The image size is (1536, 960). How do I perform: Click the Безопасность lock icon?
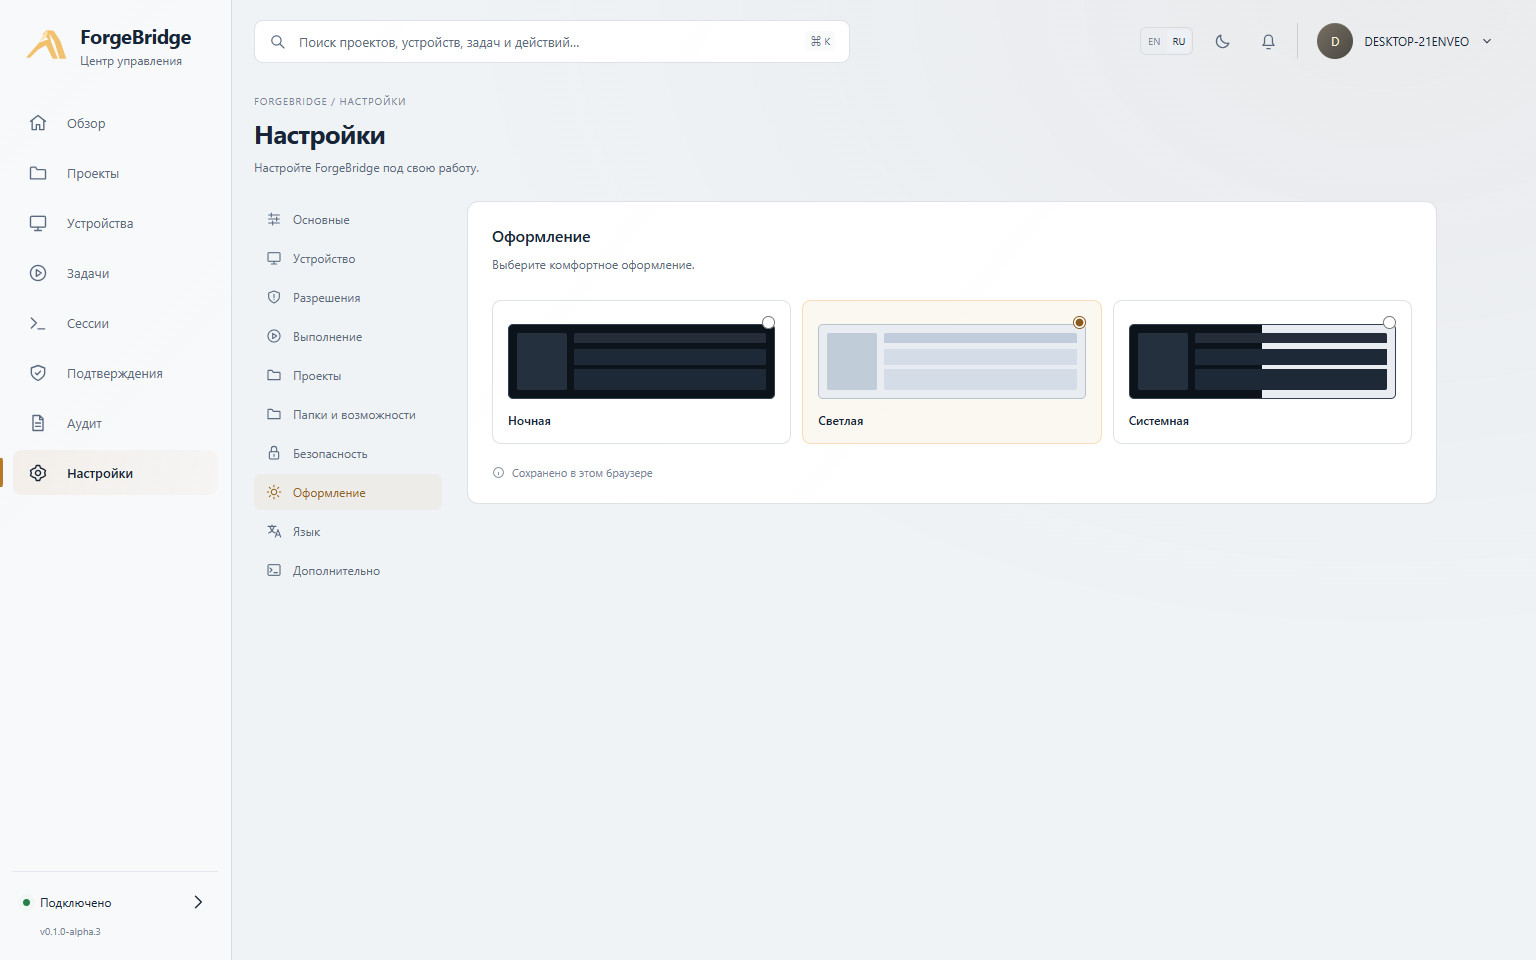(x=274, y=453)
